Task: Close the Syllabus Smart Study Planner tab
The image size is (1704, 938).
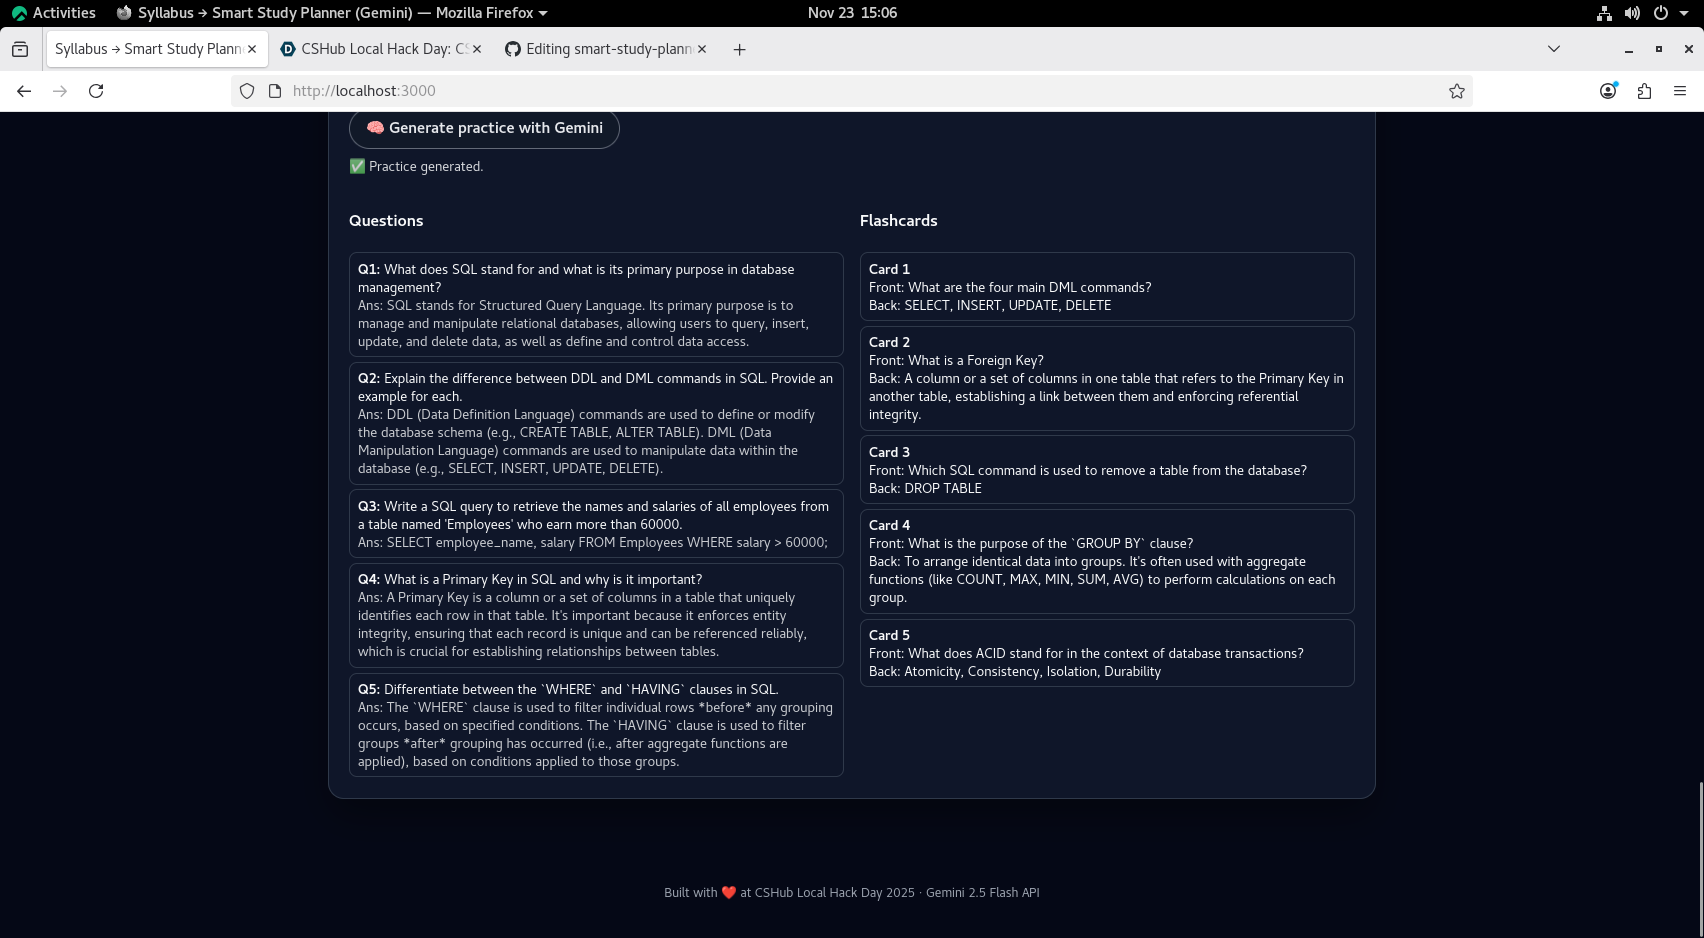Action: point(252,49)
